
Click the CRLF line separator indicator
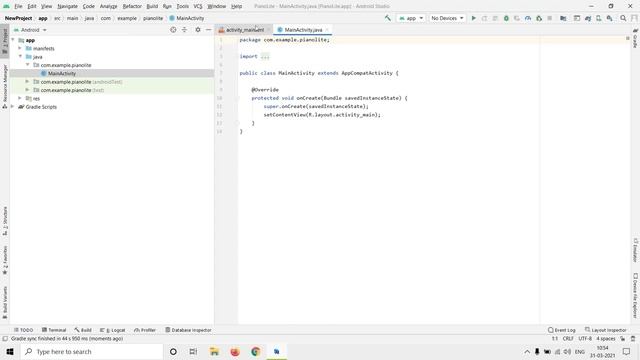[568, 339]
